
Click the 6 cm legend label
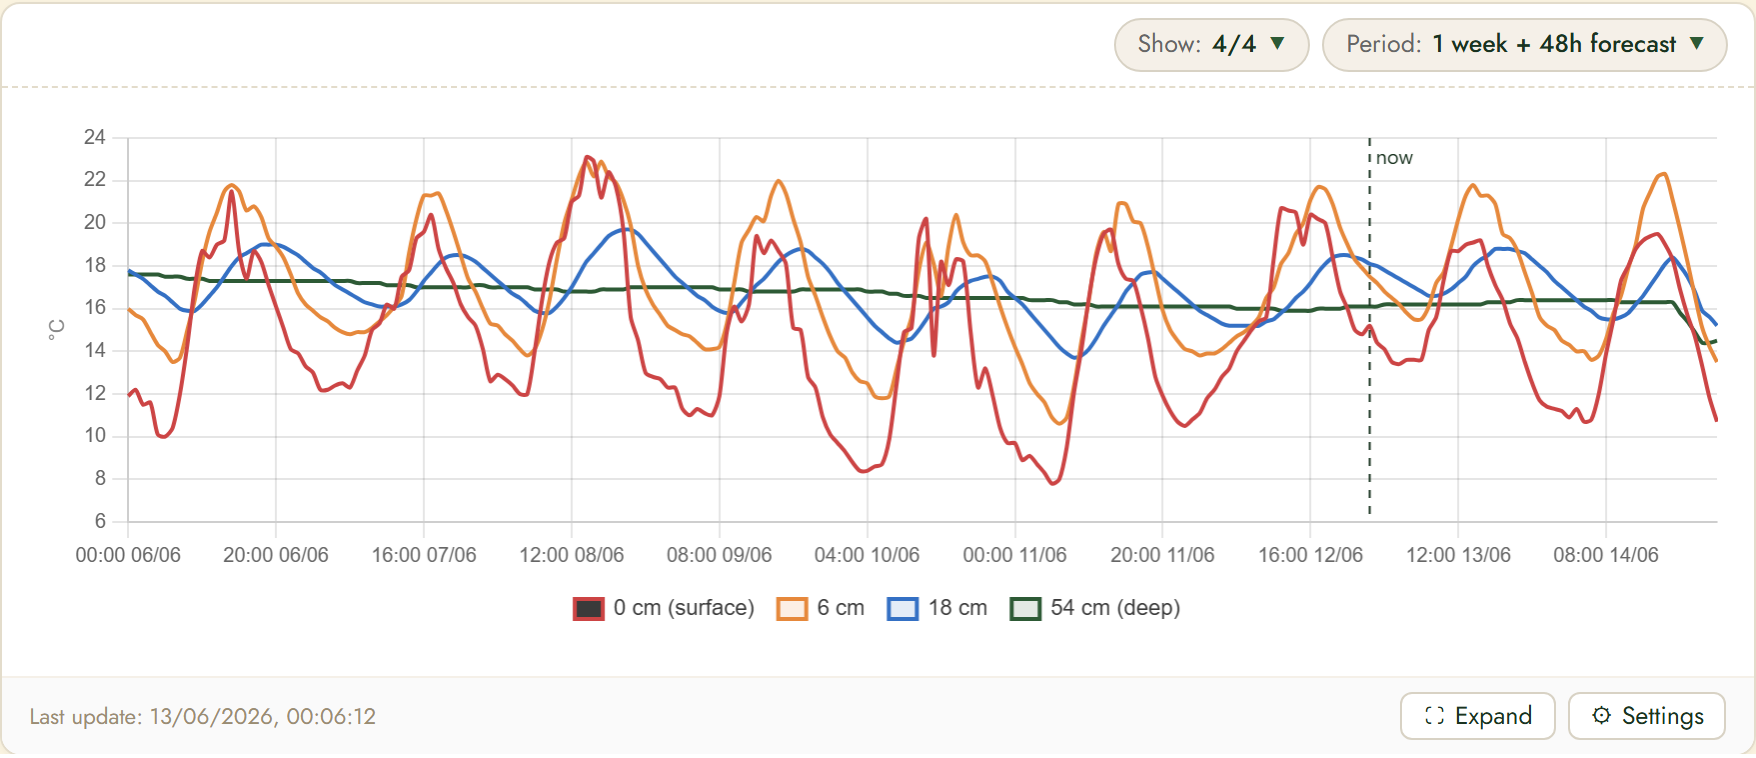point(840,608)
